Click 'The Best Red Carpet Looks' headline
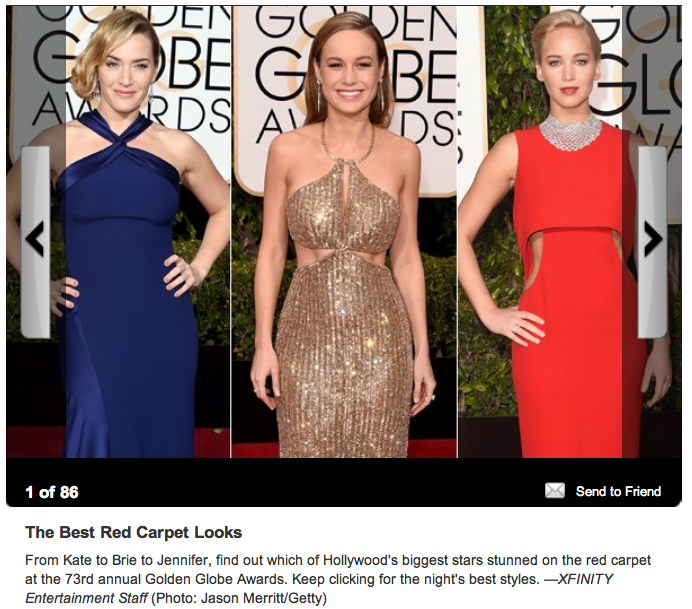This screenshot has height=609, width=692. [x=134, y=532]
